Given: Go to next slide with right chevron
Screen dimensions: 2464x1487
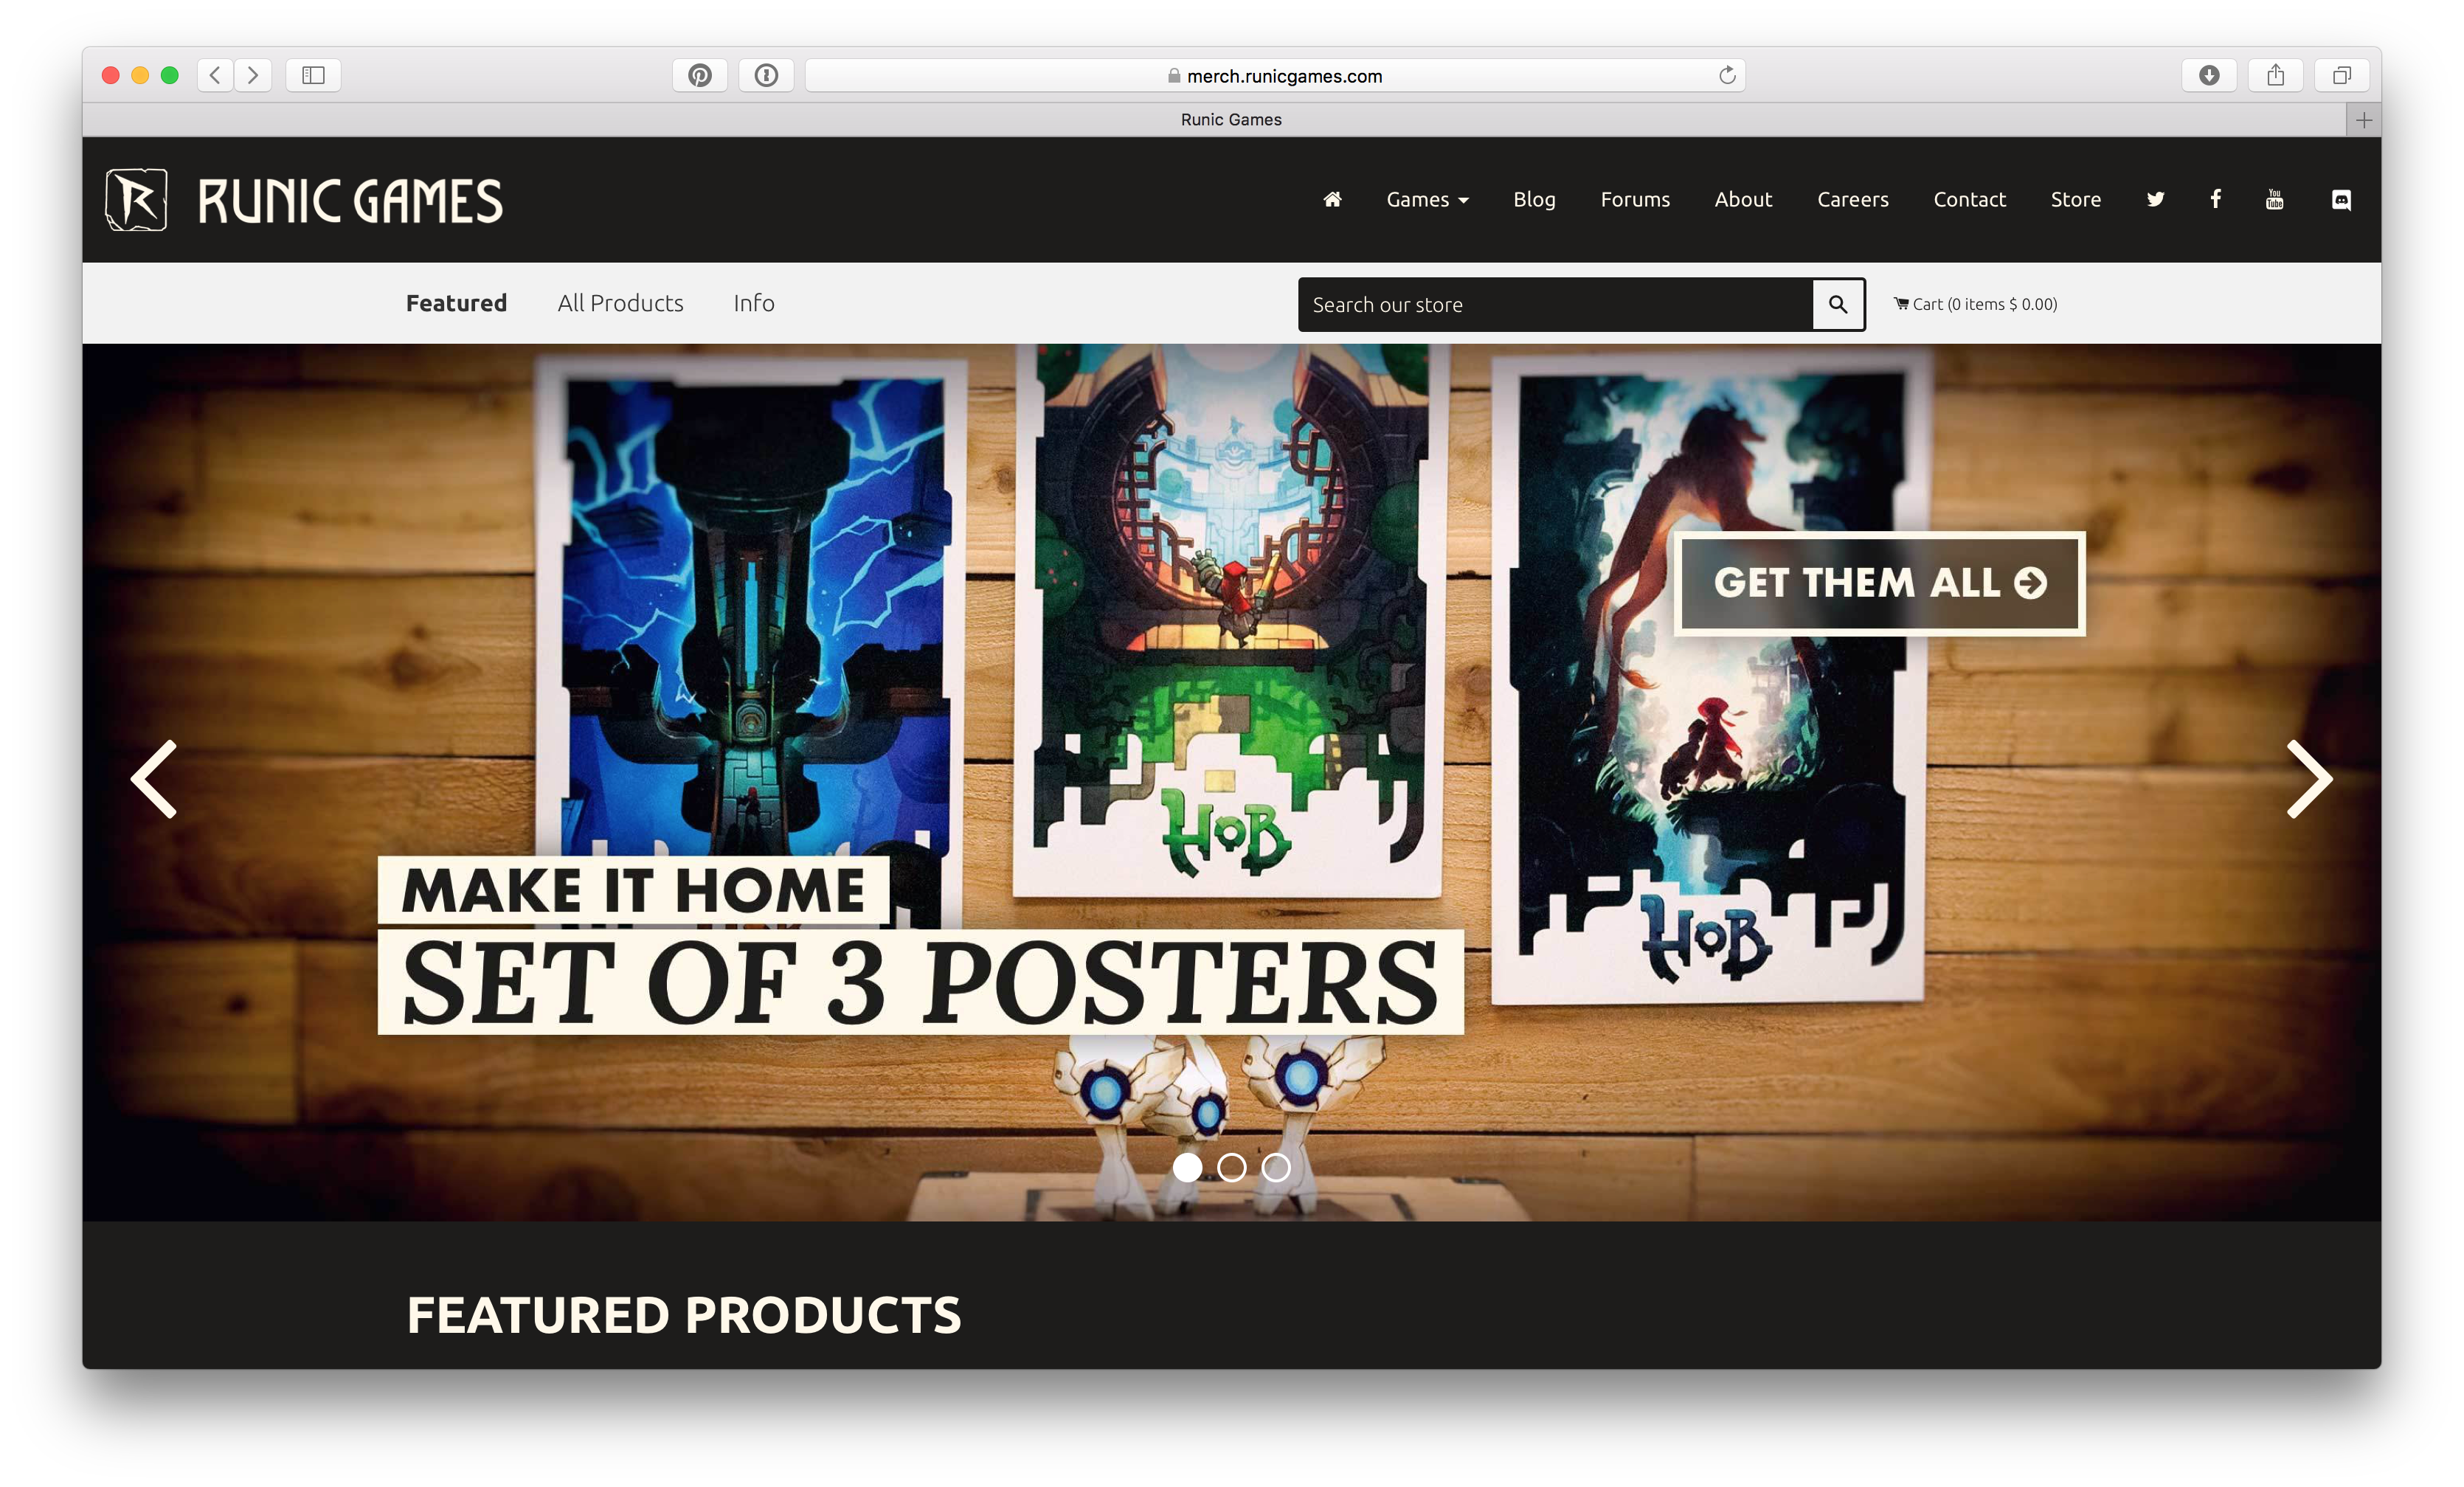Looking at the screenshot, I should click(x=2309, y=779).
